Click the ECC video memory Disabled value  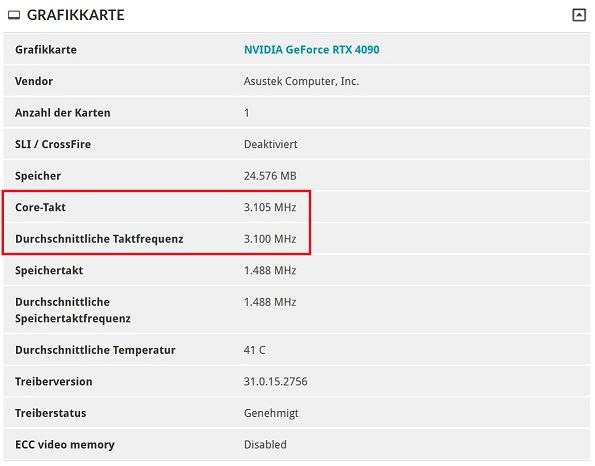click(265, 444)
